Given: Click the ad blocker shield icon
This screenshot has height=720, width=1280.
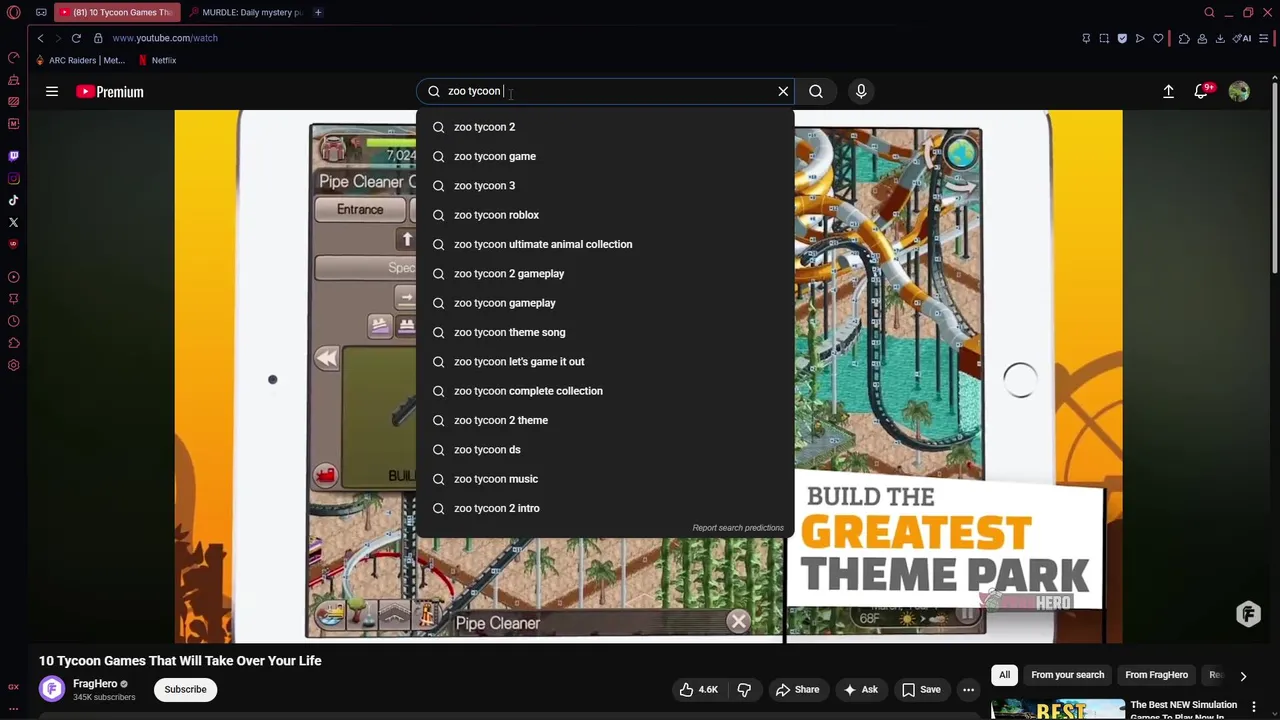Looking at the screenshot, I should pos(1122,38).
